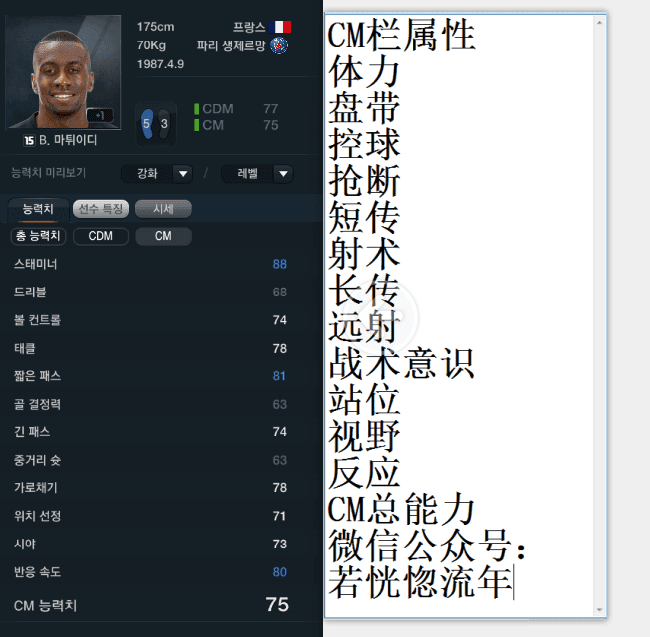Open the 레벨 dropdown

coord(257,174)
